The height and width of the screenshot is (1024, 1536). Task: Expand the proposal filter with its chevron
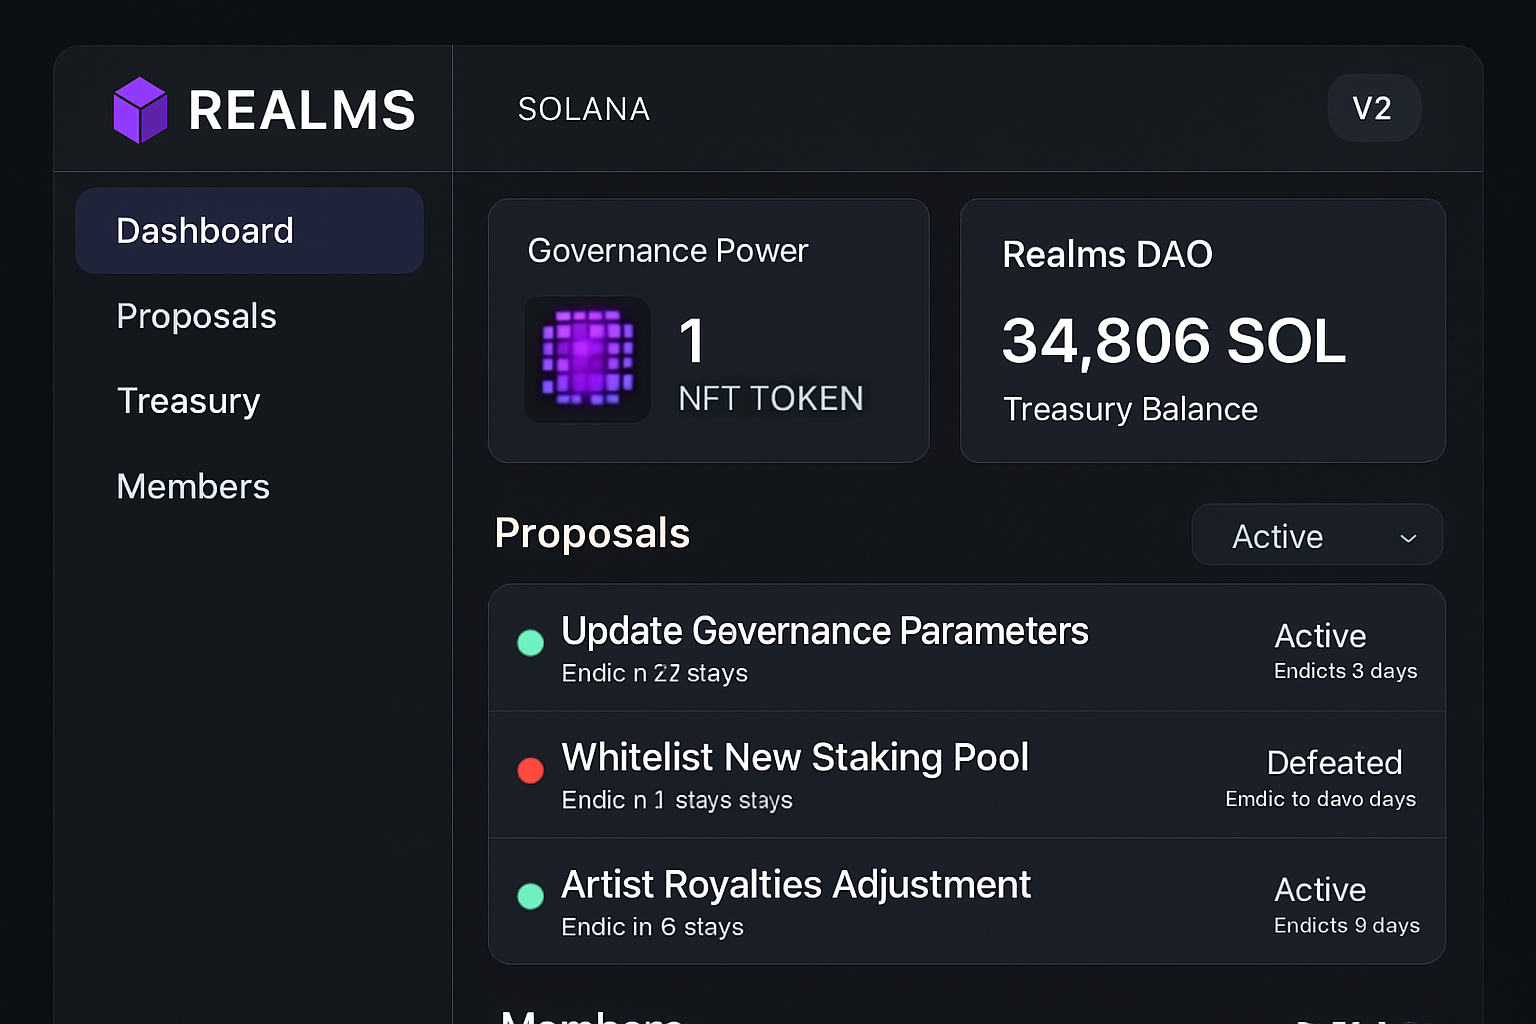tap(1408, 537)
